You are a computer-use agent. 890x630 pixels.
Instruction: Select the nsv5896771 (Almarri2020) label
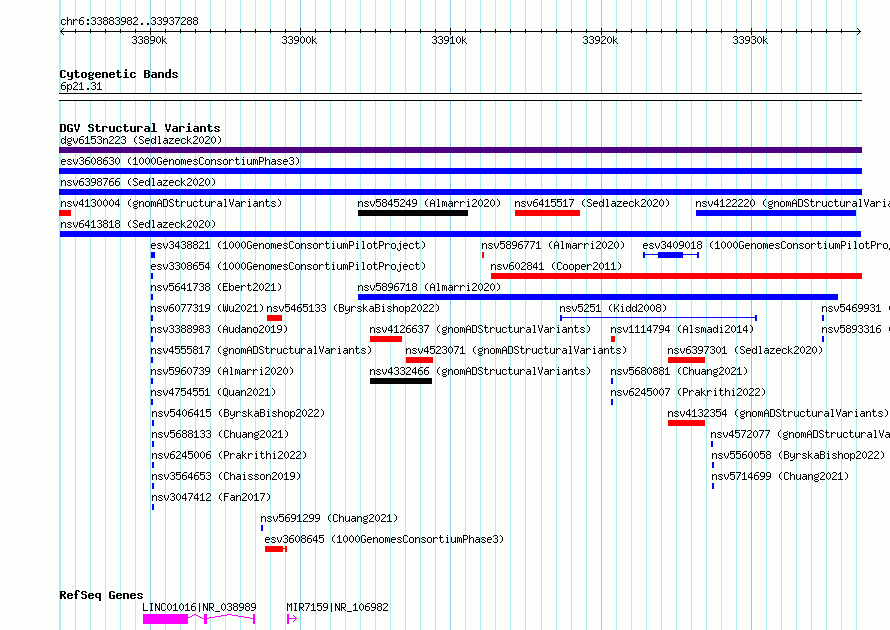point(553,245)
